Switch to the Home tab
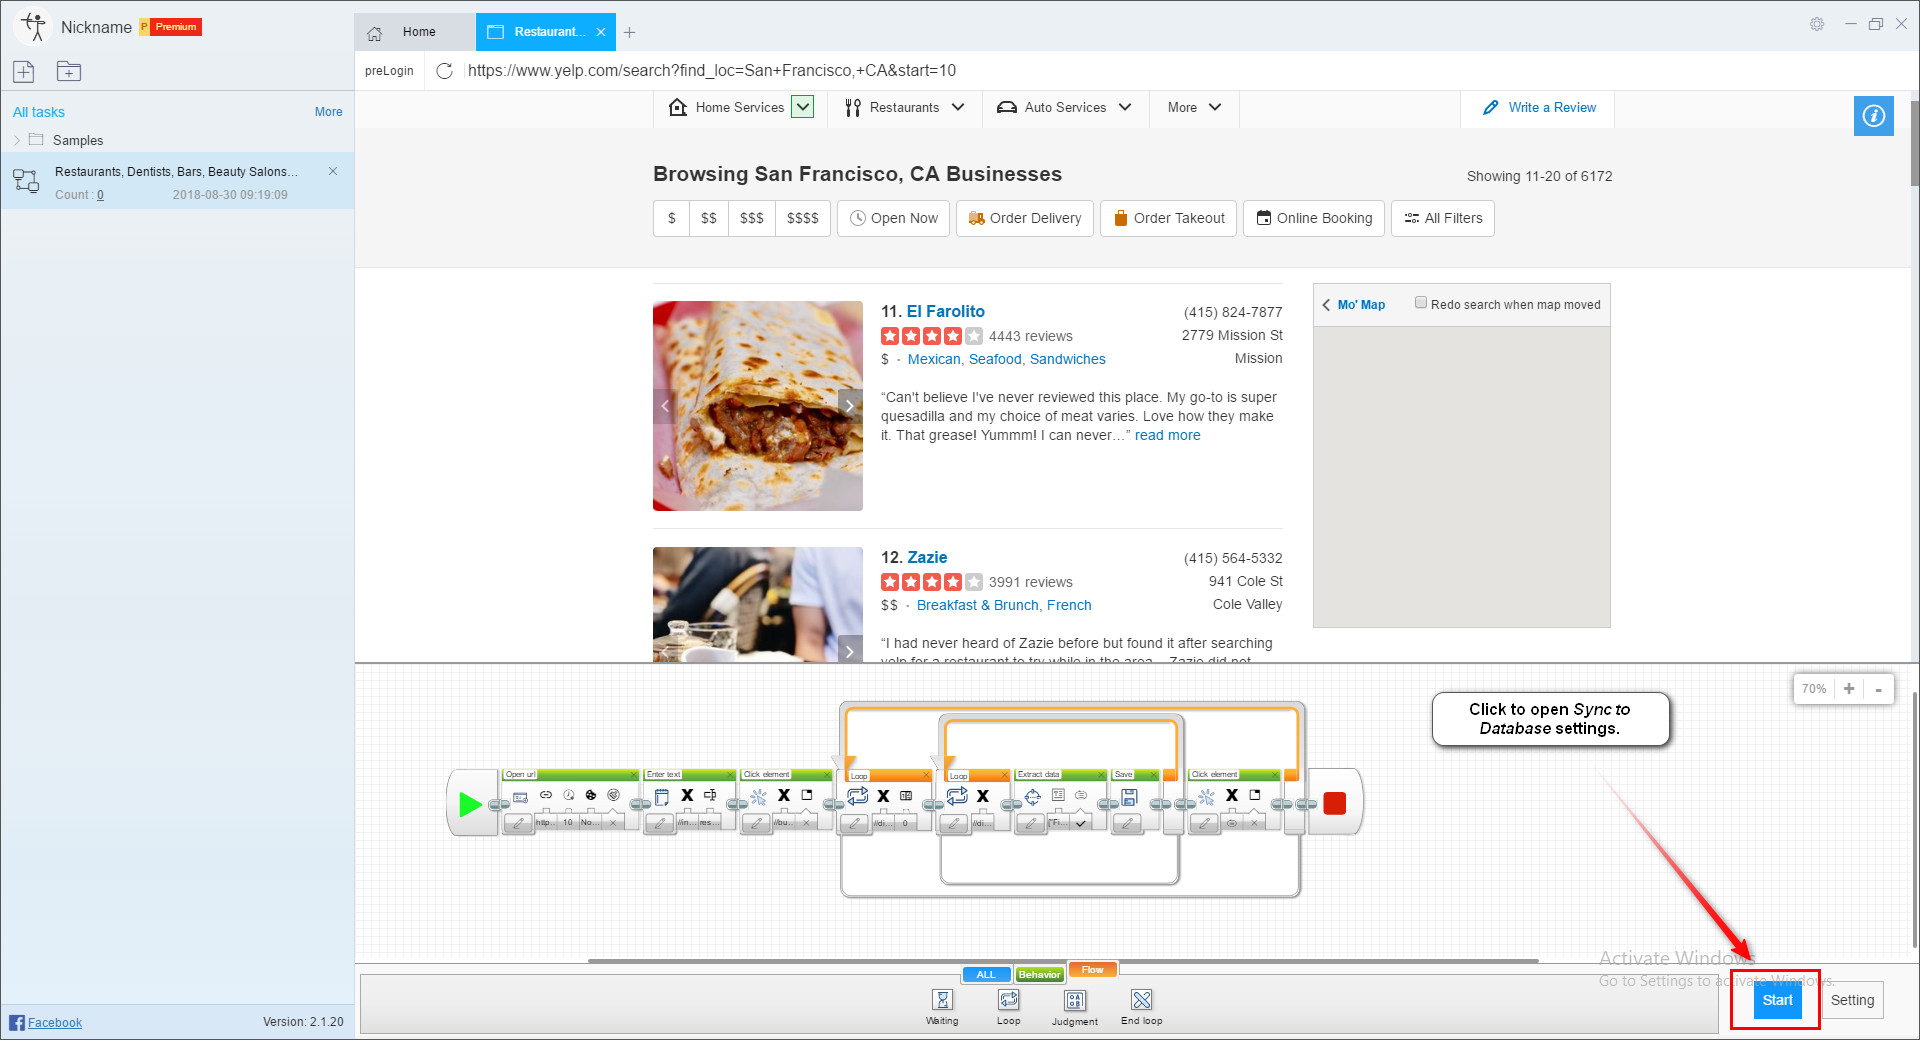The height and width of the screenshot is (1040, 1920). [x=413, y=32]
